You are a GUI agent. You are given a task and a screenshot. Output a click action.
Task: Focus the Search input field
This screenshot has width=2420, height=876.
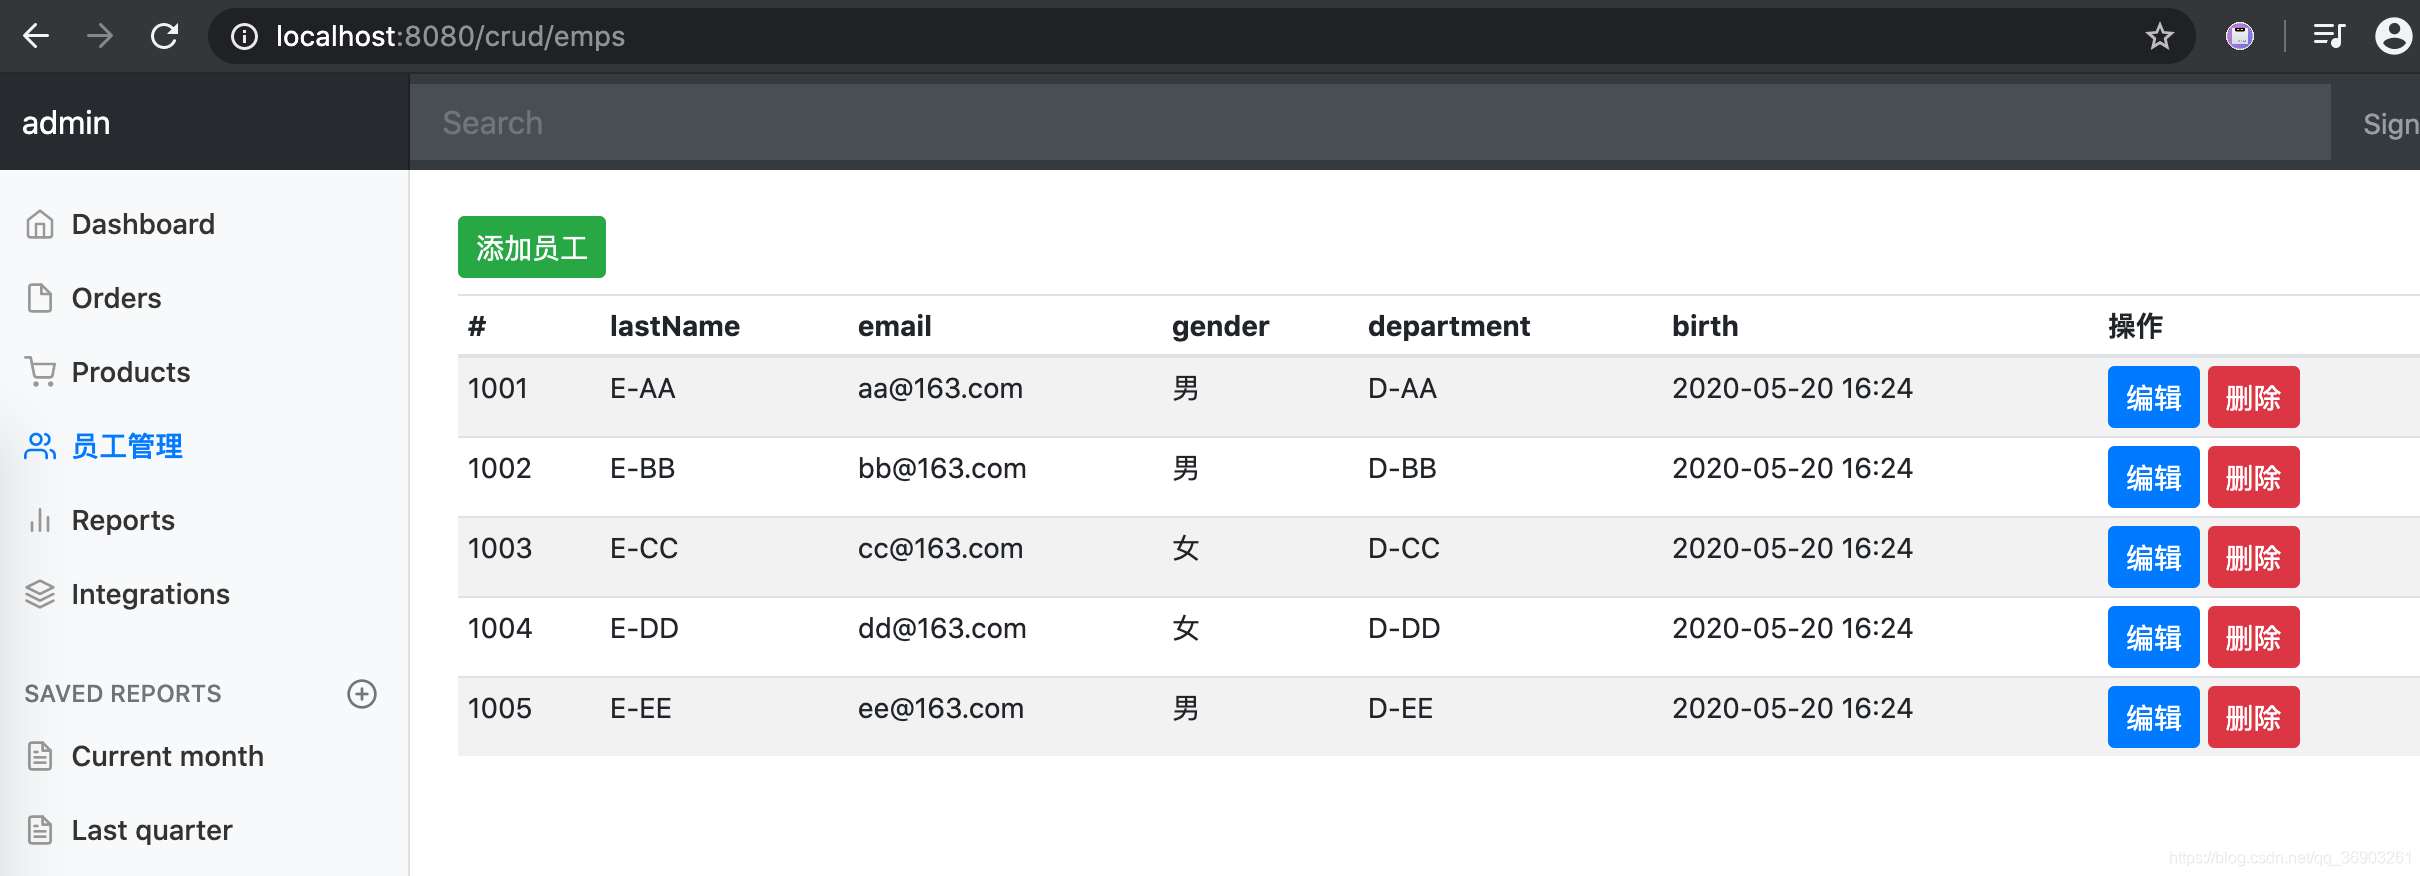pos(1370,122)
